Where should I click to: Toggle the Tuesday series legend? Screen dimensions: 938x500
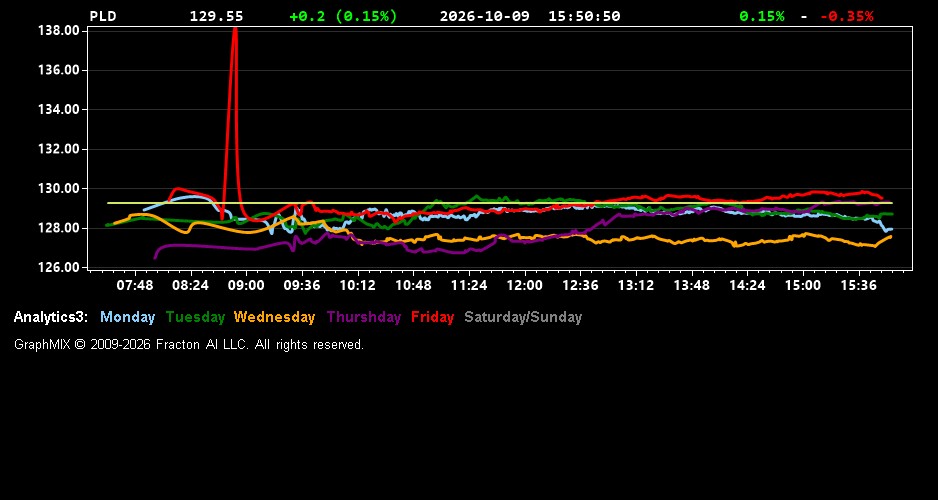pyautogui.click(x=195, y=318)
